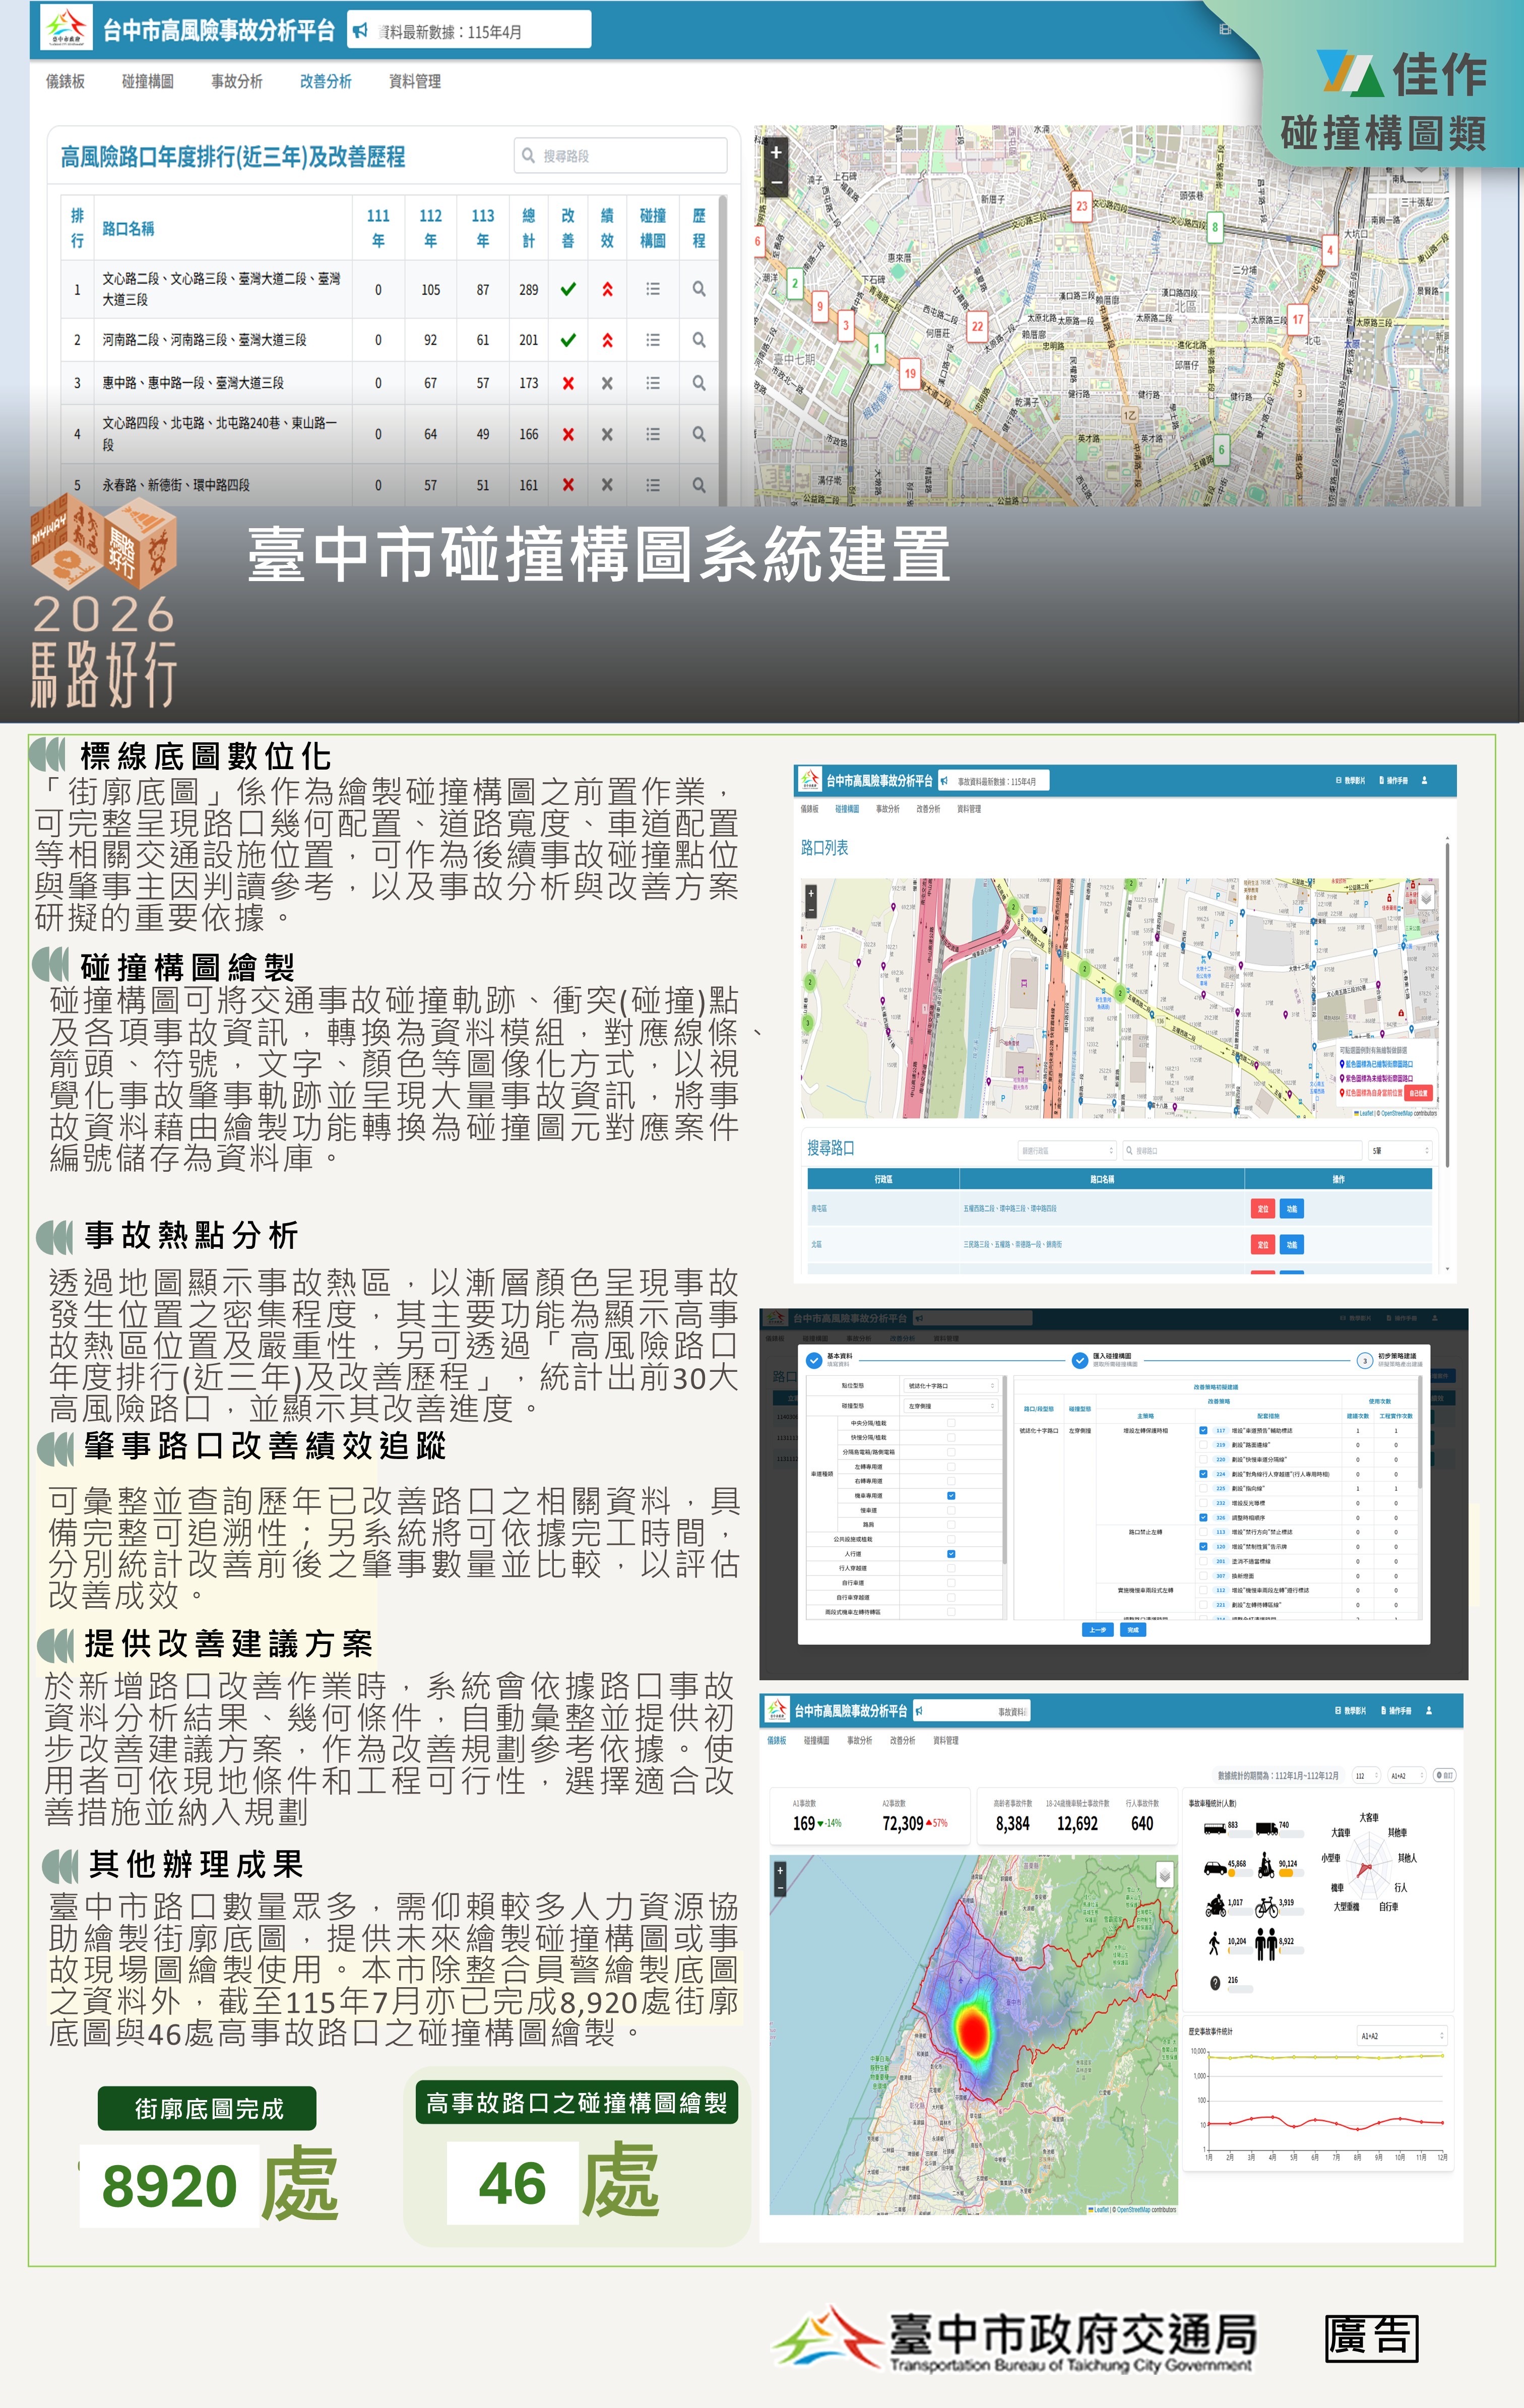Open collision diagram list icon for 河南路二段 row
Image resolution: width=1524 pixels, height=2408 pixels.
[x=653, y=340]
